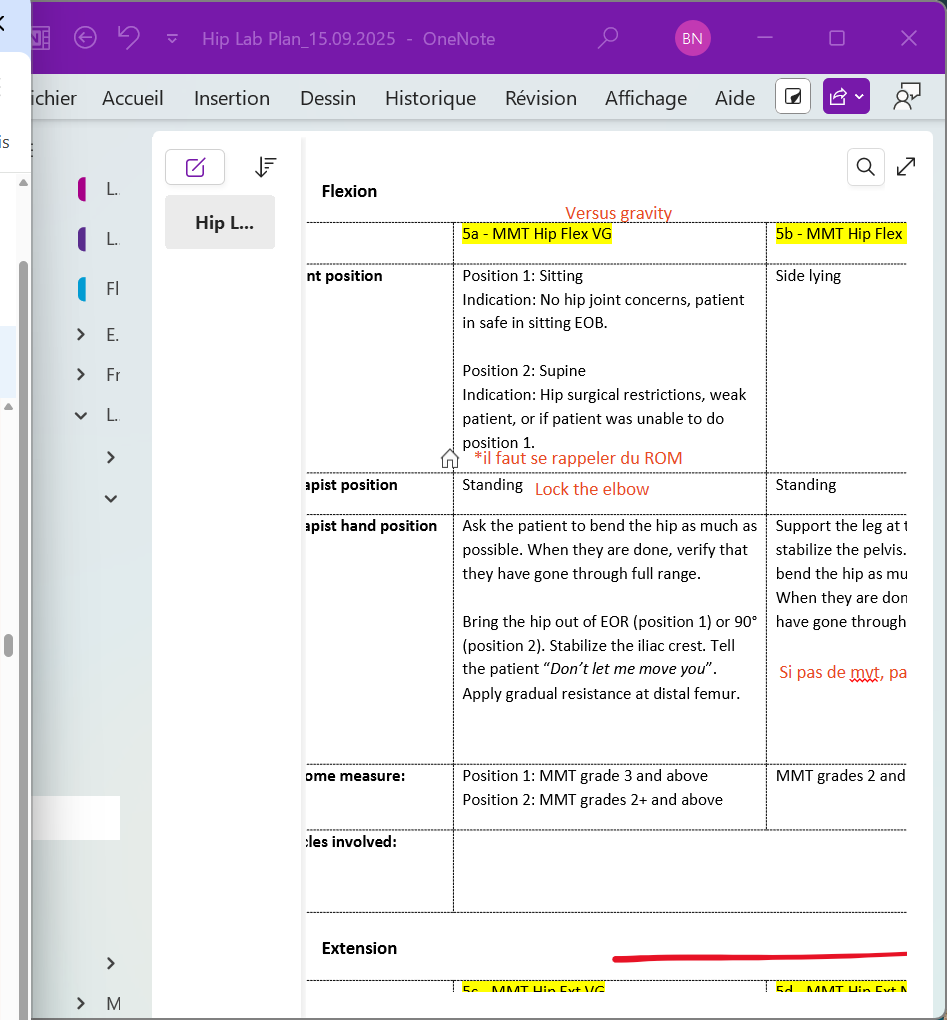Click the Lock the elbow note

click(x=592, y=489)
